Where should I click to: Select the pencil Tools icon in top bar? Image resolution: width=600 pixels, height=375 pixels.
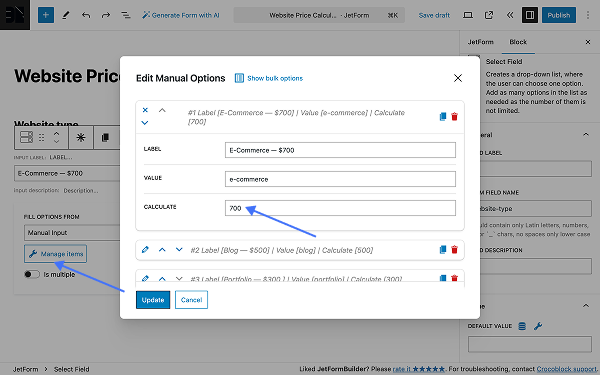[66, 15]
